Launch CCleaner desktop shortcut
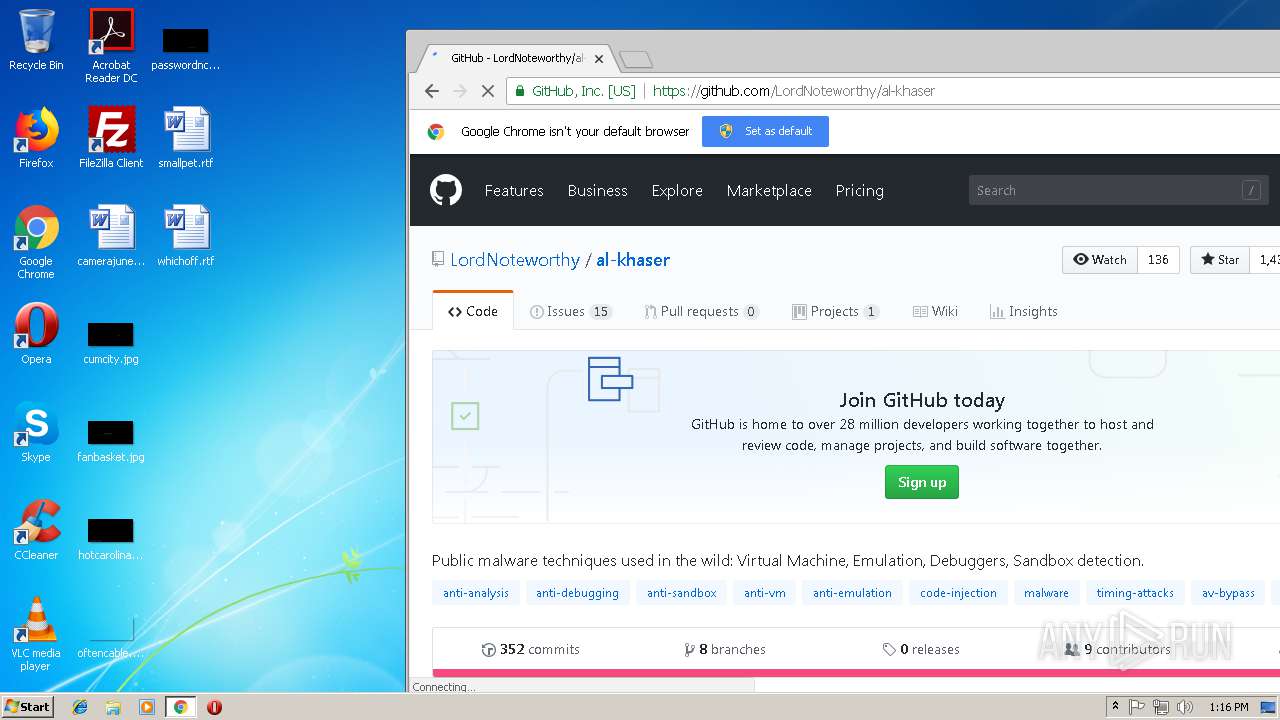1280x720 pixels. 36,530
